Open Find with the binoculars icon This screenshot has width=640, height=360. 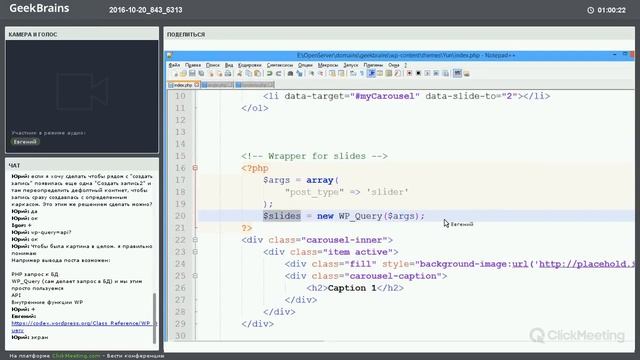(x=290, y=73)
